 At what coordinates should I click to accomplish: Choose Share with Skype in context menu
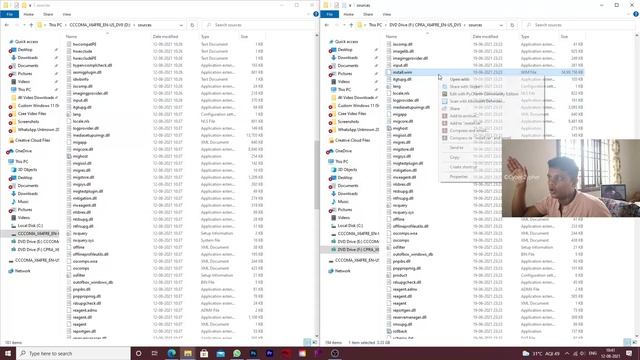465,87
